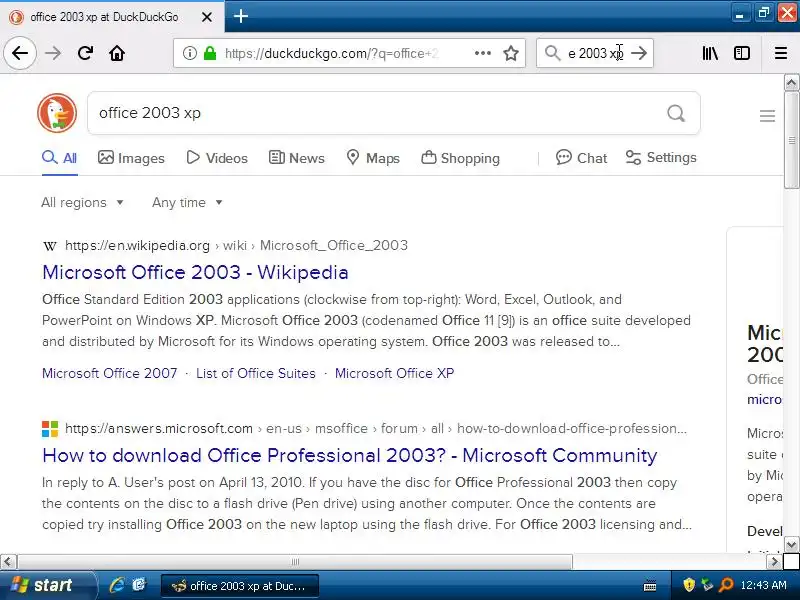Open the Firefox hamburger menu
This screenshot has height=600, width=800.
pos(781,53)
